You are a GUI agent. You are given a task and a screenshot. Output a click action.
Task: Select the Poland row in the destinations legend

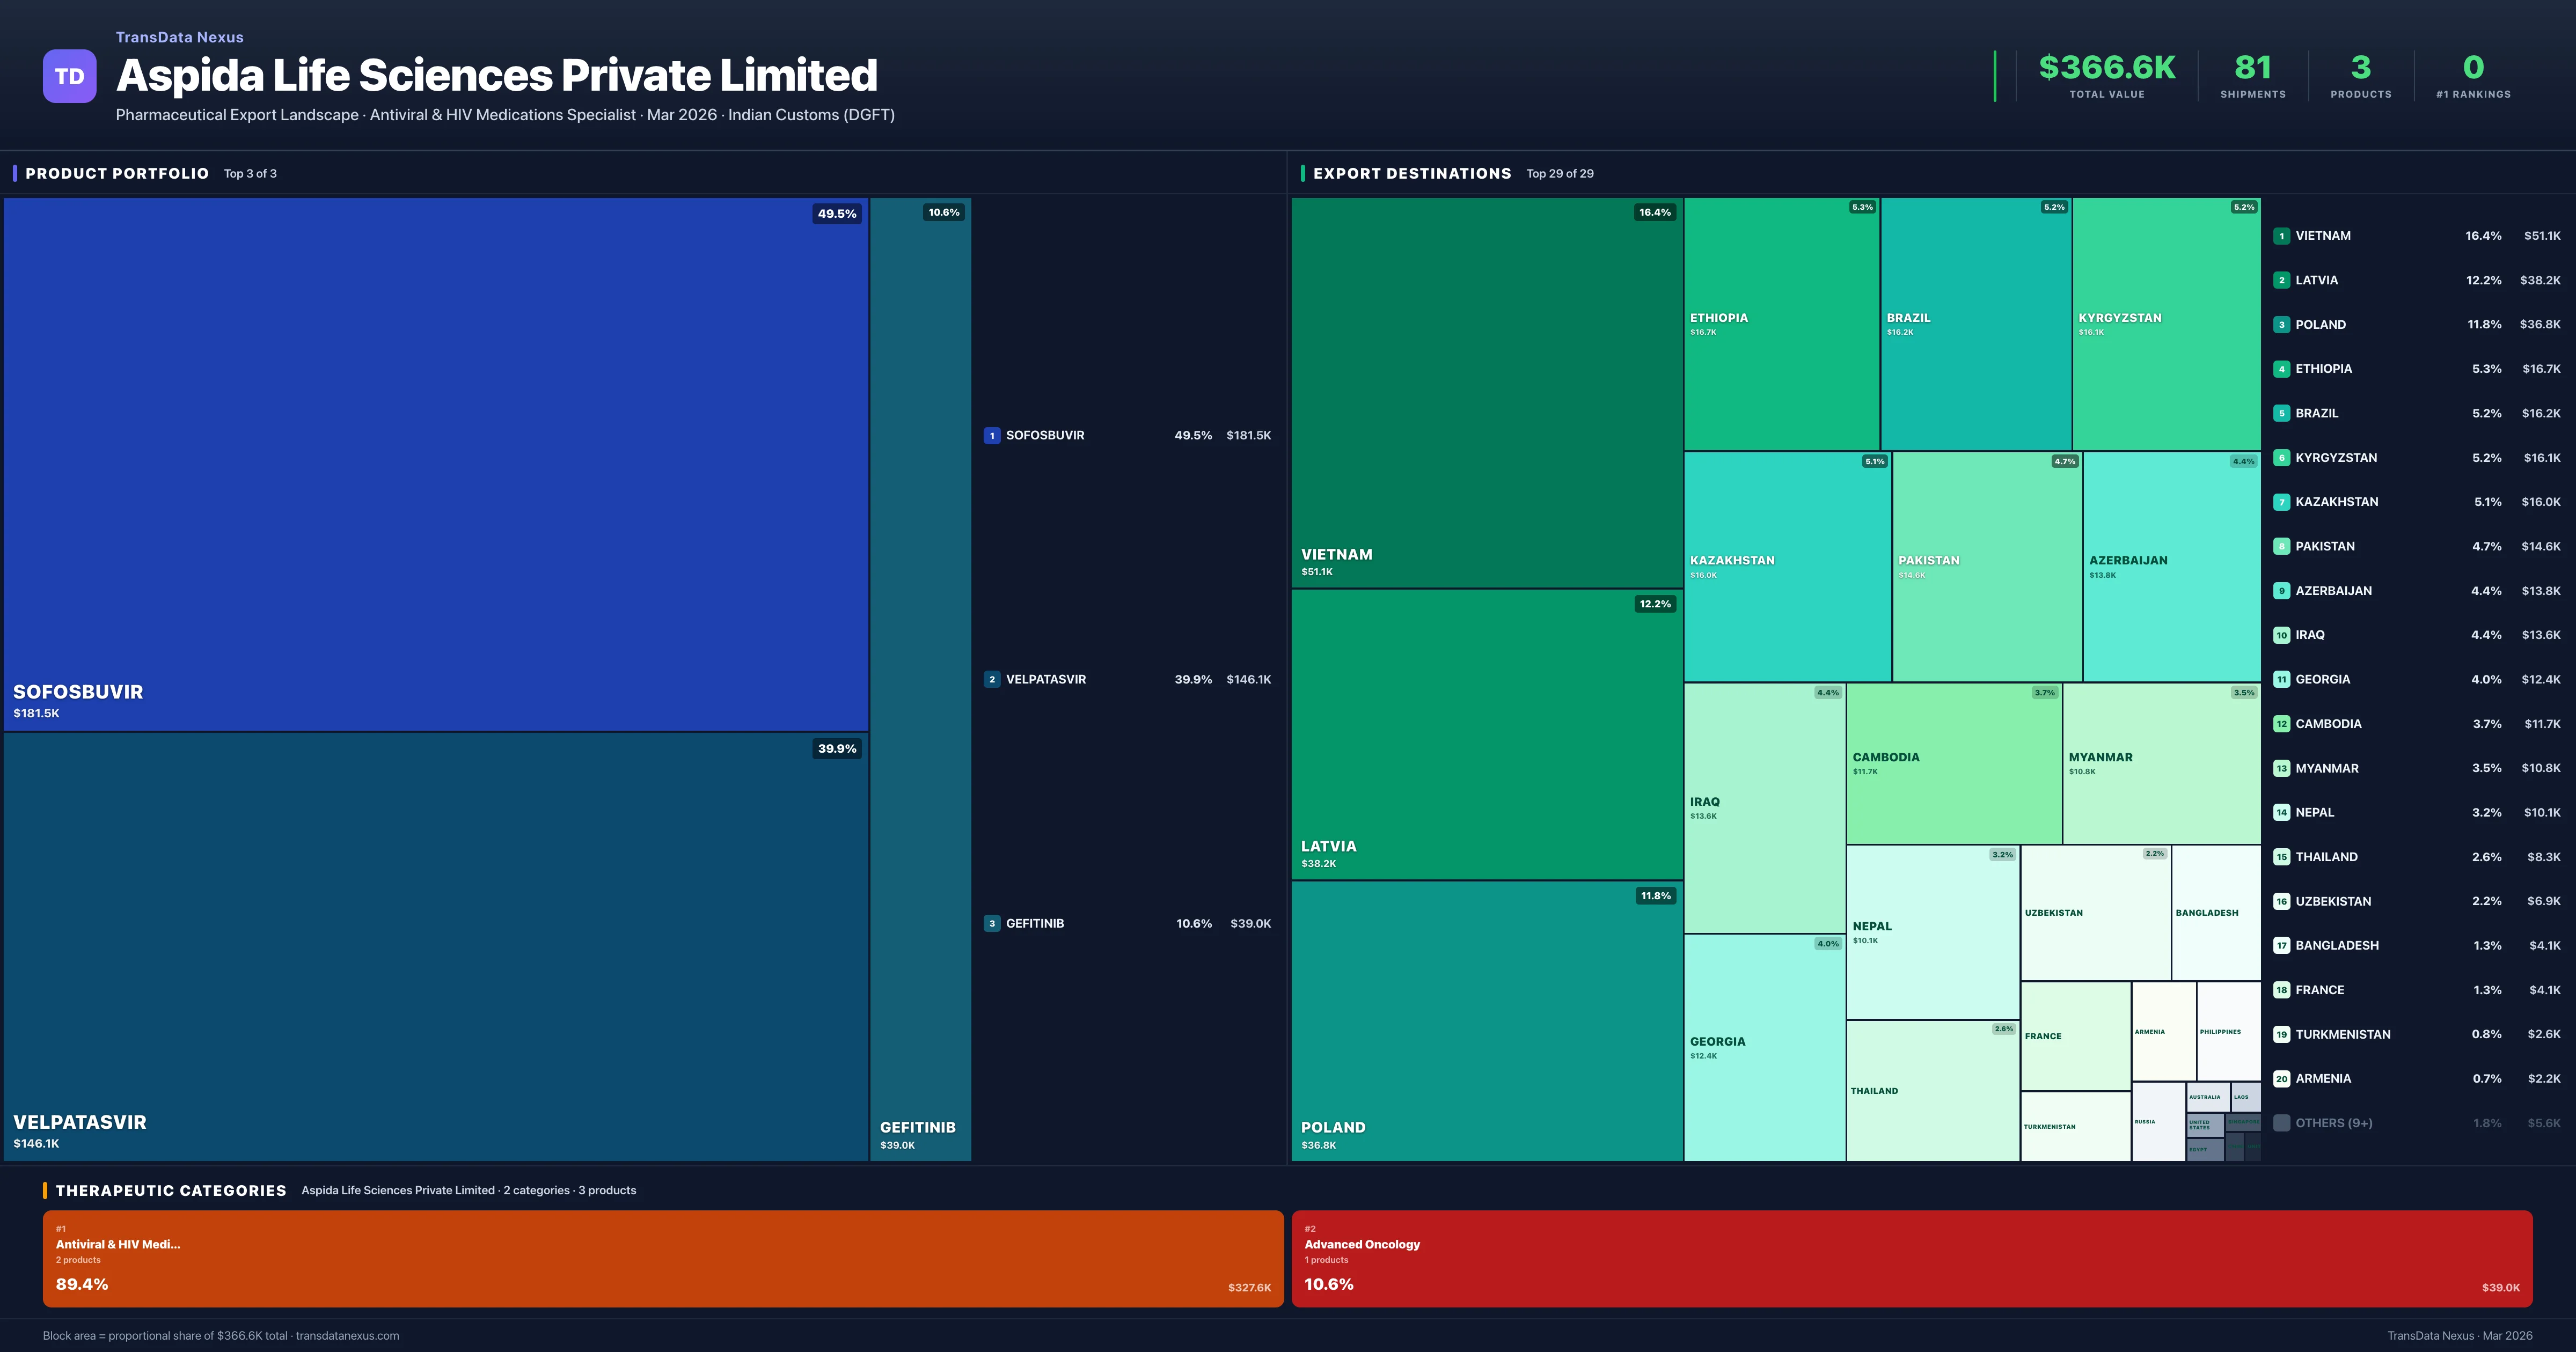[2416, 325]
